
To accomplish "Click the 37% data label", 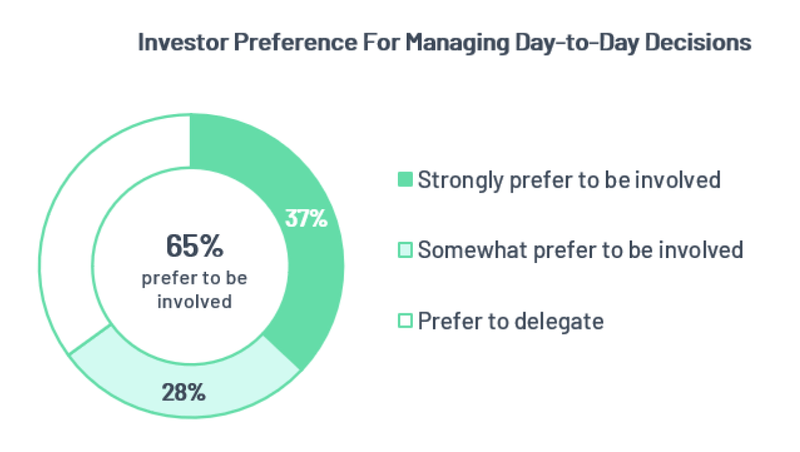I will pyautogui.click(x=306, y=218).
